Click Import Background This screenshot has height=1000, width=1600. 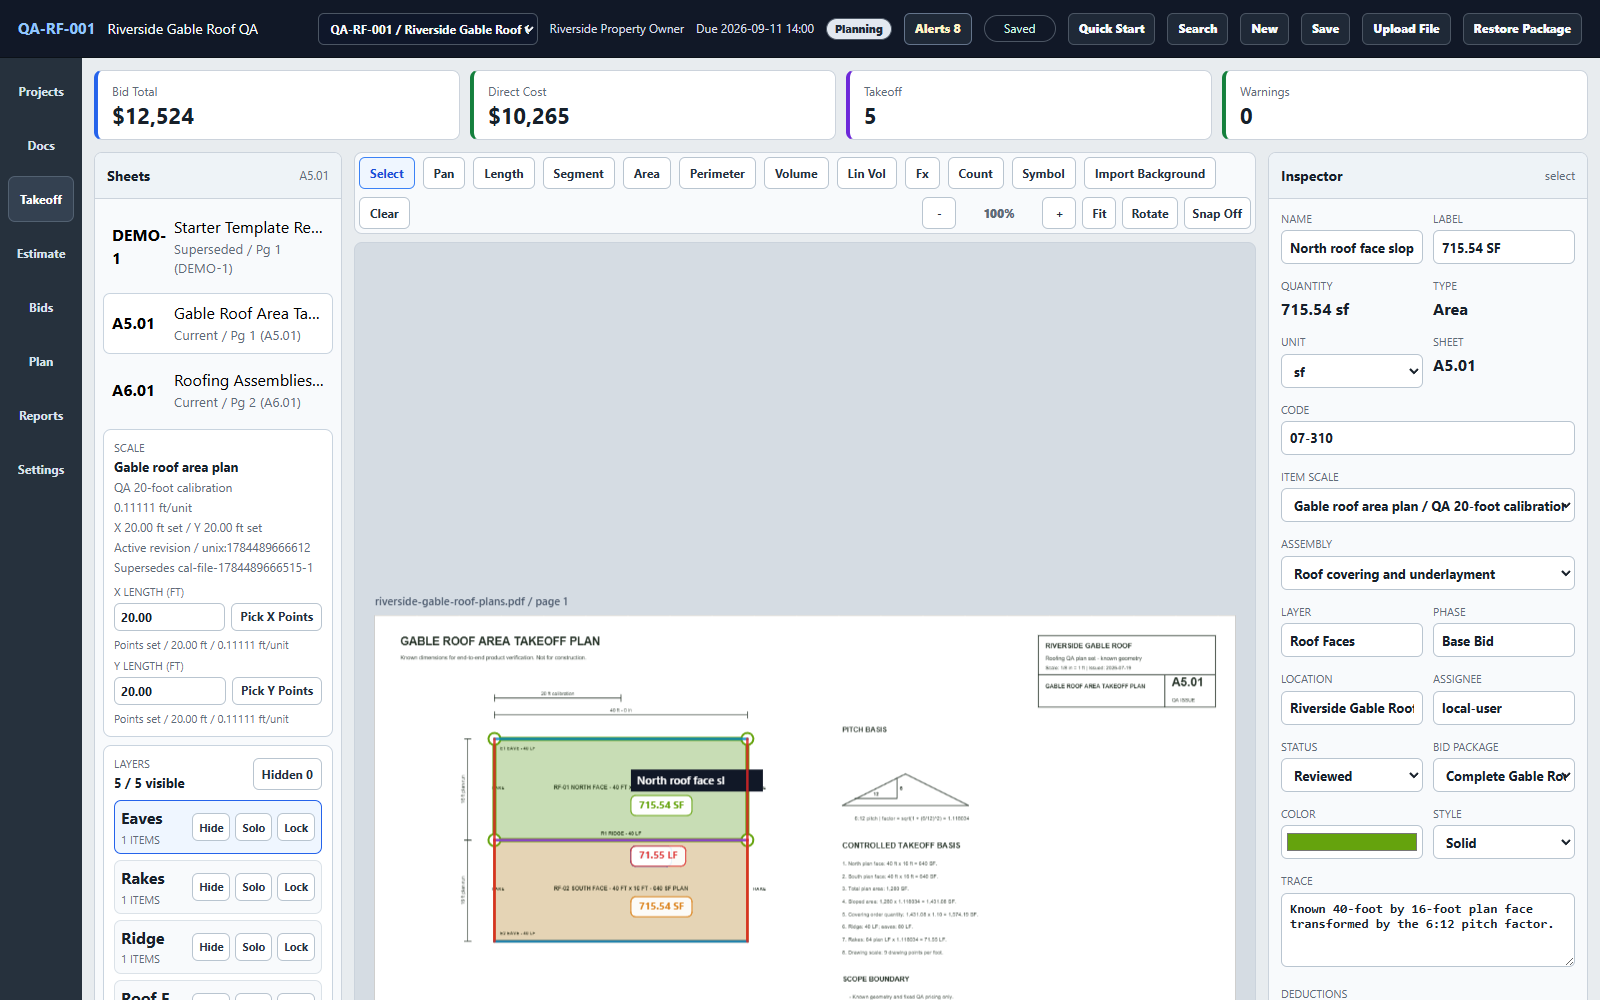1150,174
